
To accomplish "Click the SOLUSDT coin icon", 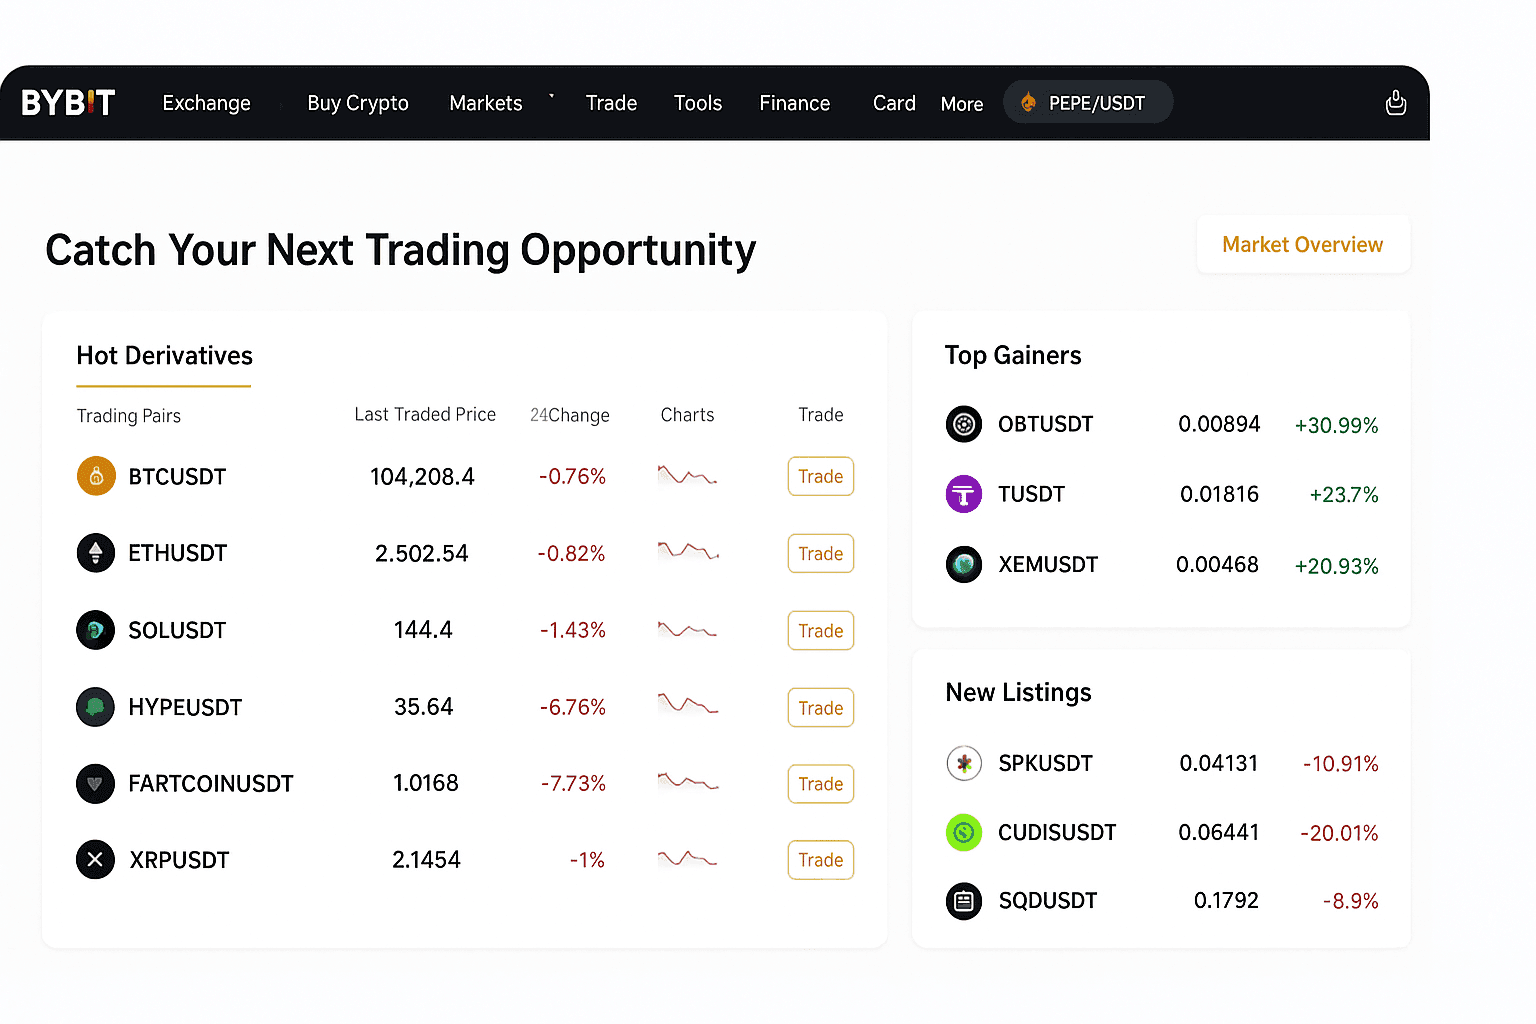I will (96, 630).
